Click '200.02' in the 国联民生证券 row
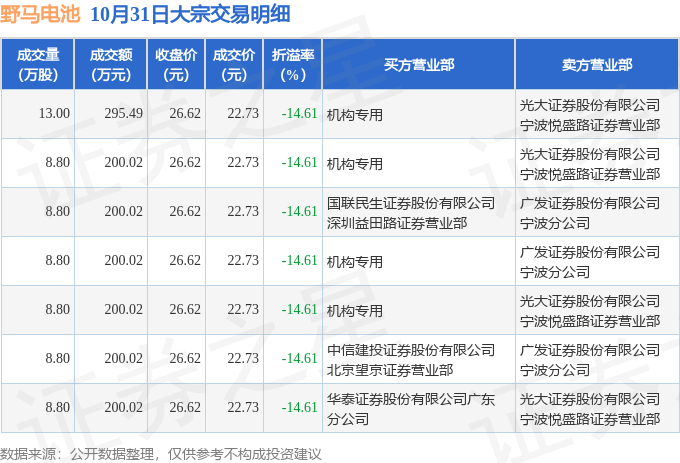Screen dimensions: 680x463 123,212
